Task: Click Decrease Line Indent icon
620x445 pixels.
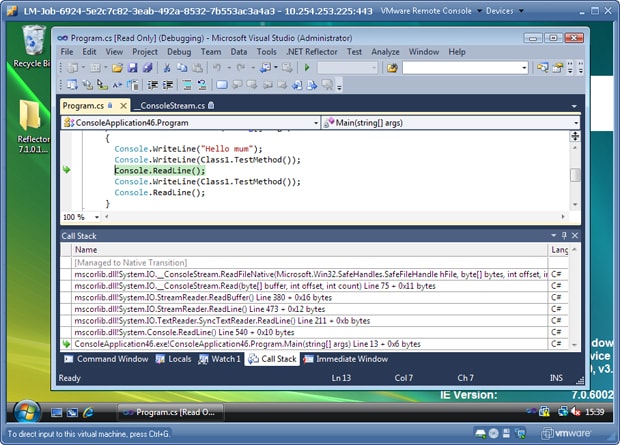Action: click(x=153, y=85)
